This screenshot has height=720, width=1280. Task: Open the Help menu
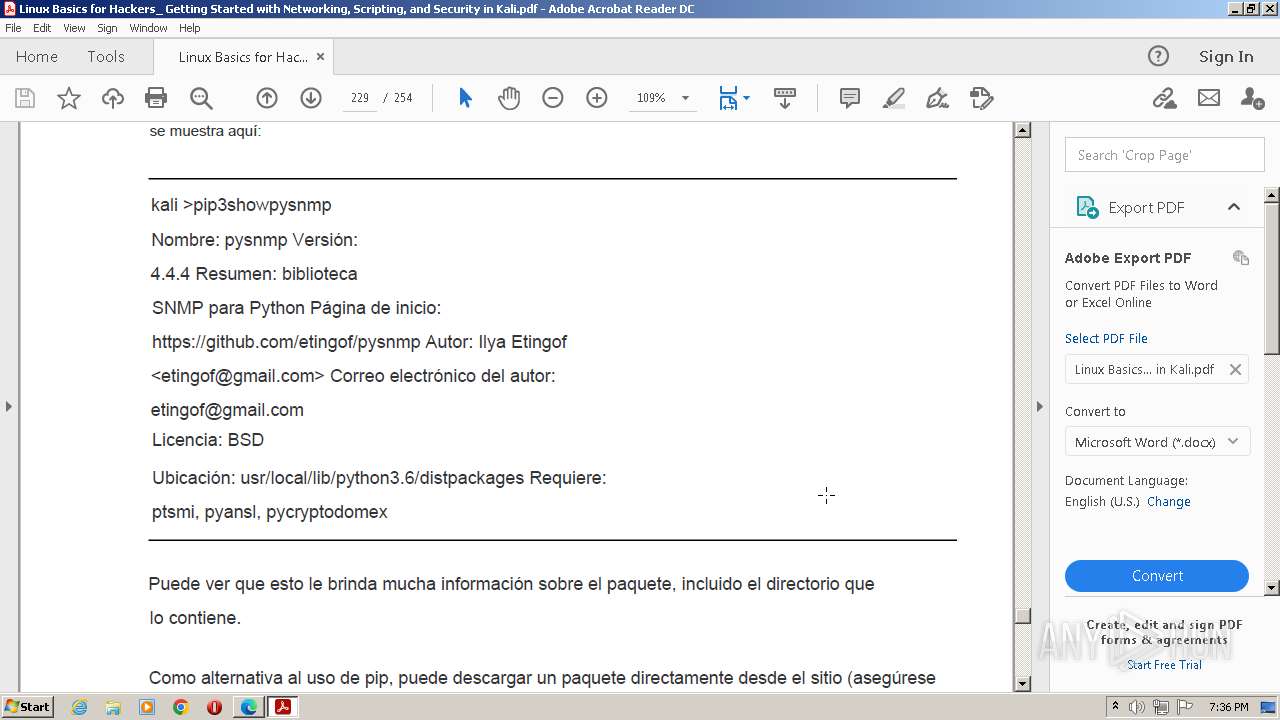(x=189, y=28)
